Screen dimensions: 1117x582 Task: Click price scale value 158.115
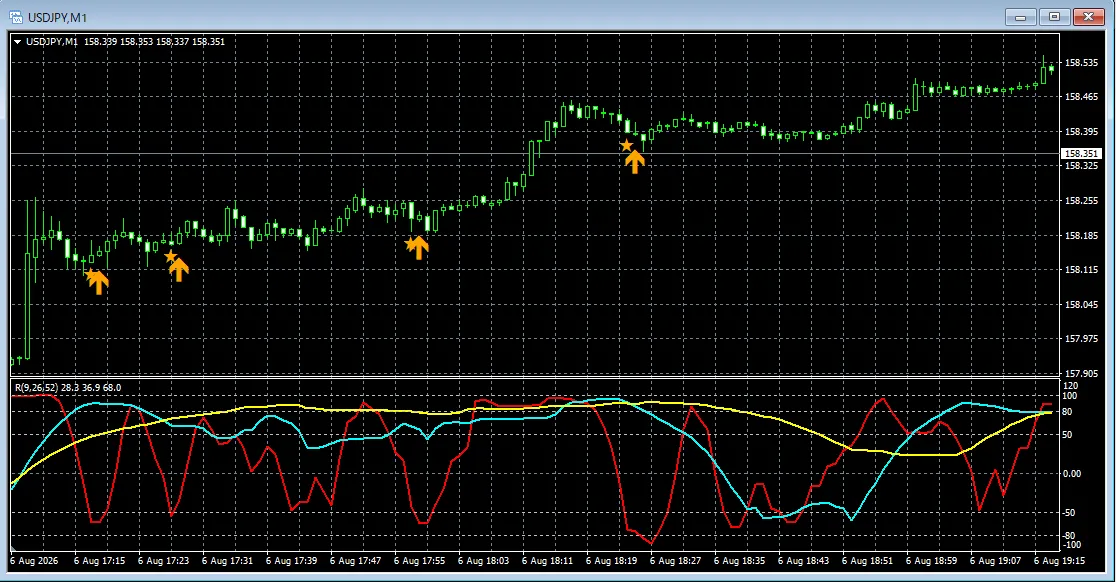click(x=1081, y=270)
